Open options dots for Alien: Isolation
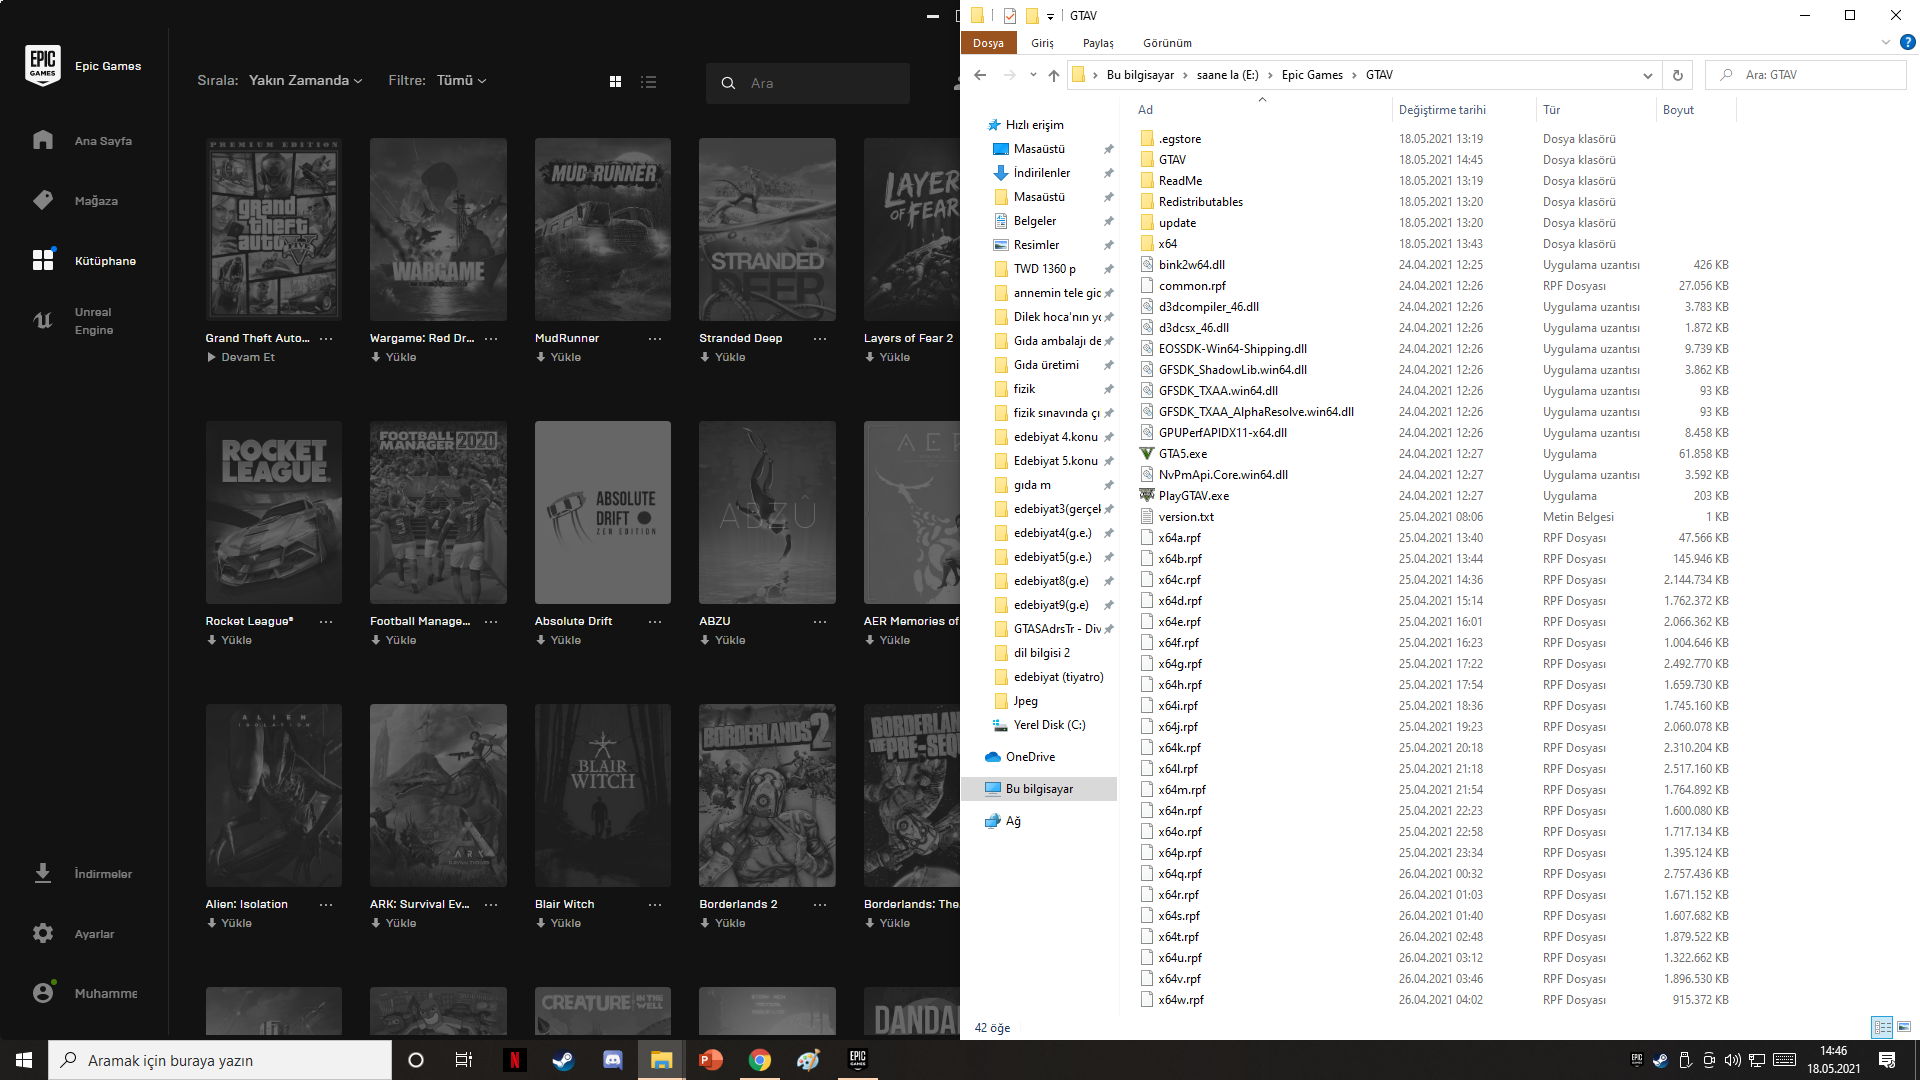The height and width of the screenshot is (1080, 1920). pyautogui.click(x=326, y=905)
